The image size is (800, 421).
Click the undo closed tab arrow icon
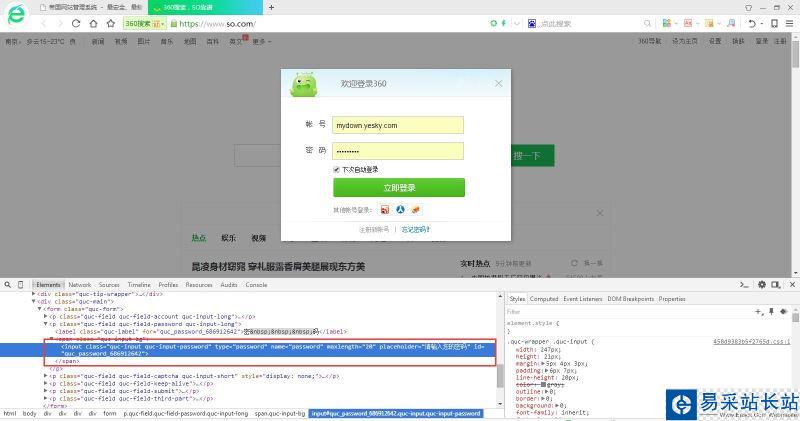coord(752,23)
